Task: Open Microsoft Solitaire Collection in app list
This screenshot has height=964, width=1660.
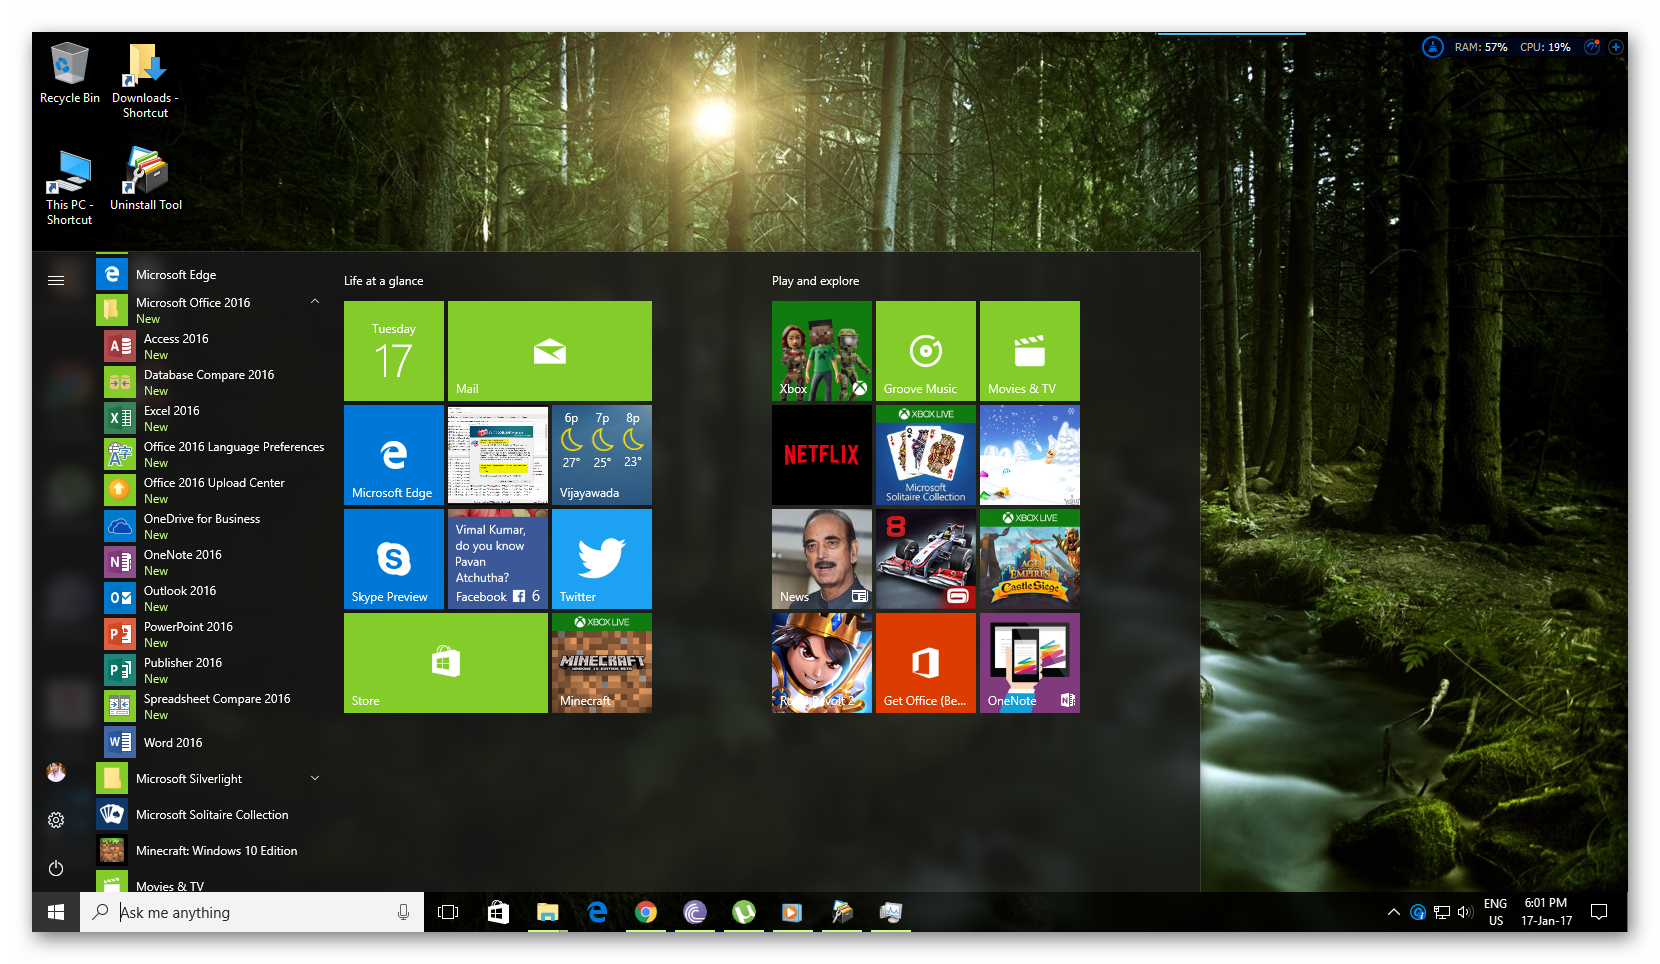Action: point(212,814)
